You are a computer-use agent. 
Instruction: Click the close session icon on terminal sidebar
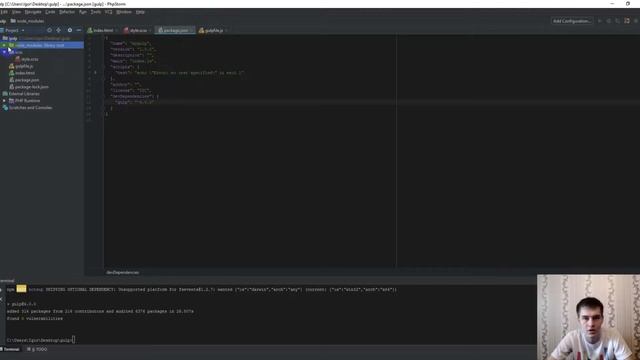pos(2,299)
